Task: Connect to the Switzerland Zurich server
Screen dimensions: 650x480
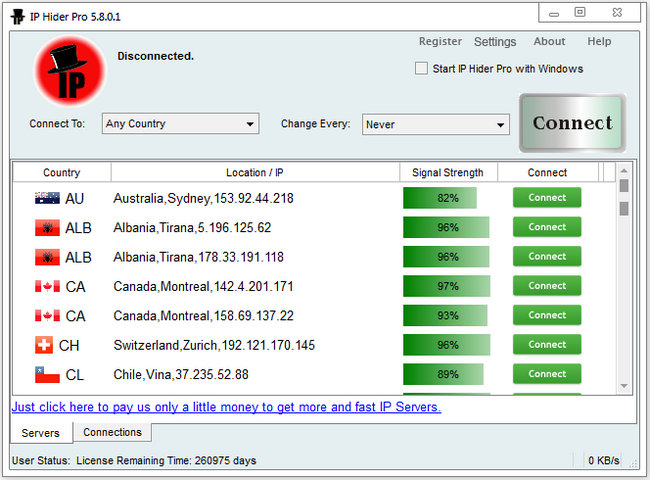Action: click(x=547, y=345)
